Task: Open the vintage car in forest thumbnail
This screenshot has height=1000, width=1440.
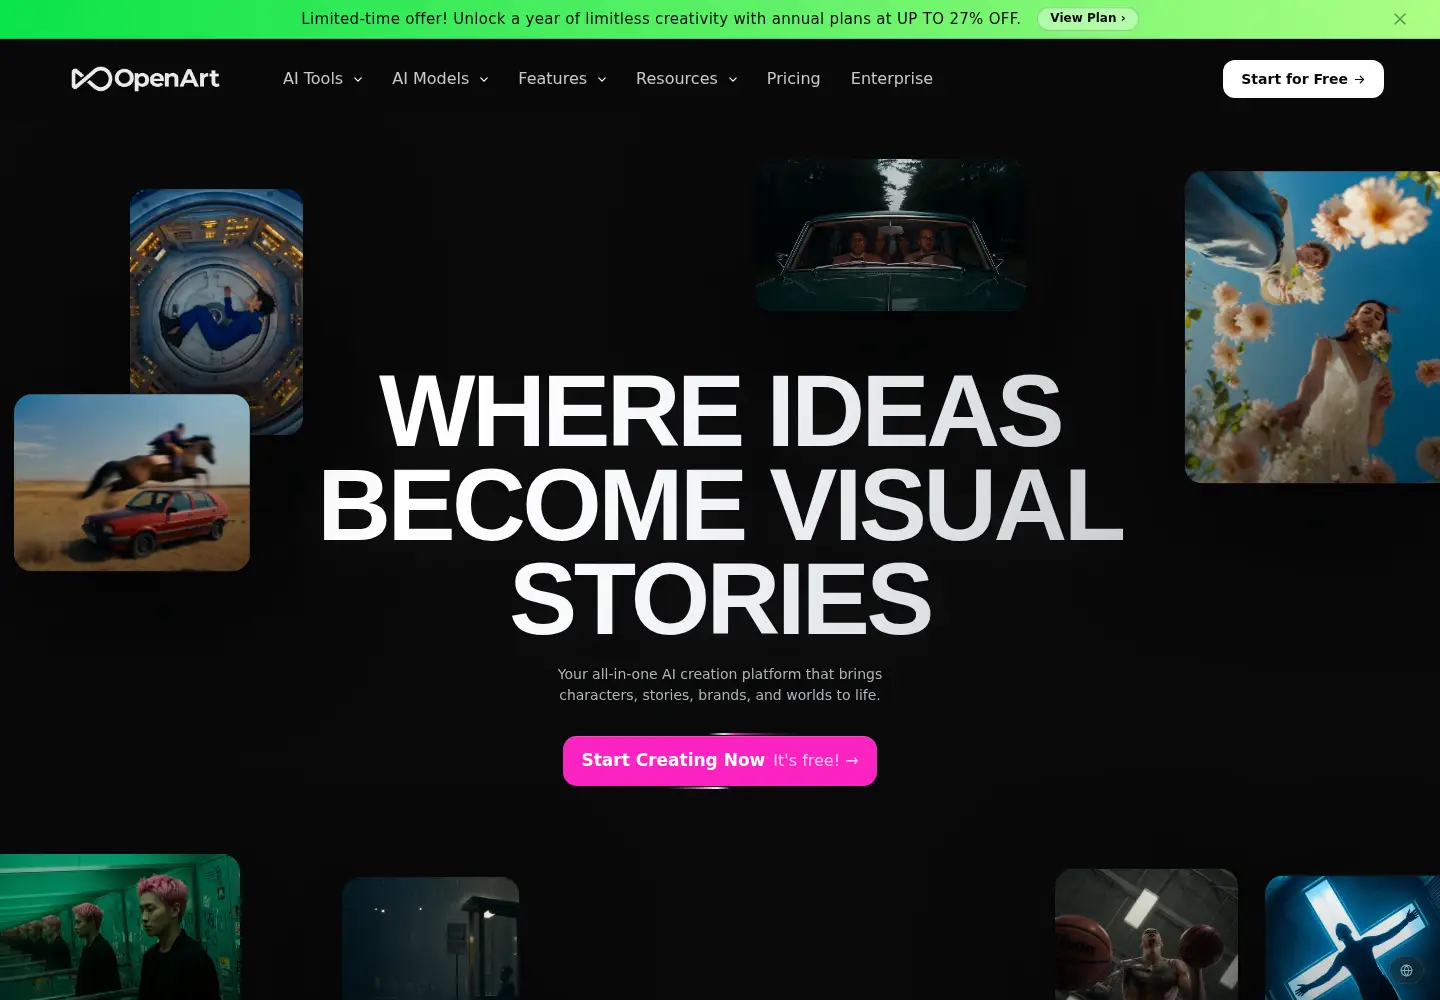Action: click(890, 234)
